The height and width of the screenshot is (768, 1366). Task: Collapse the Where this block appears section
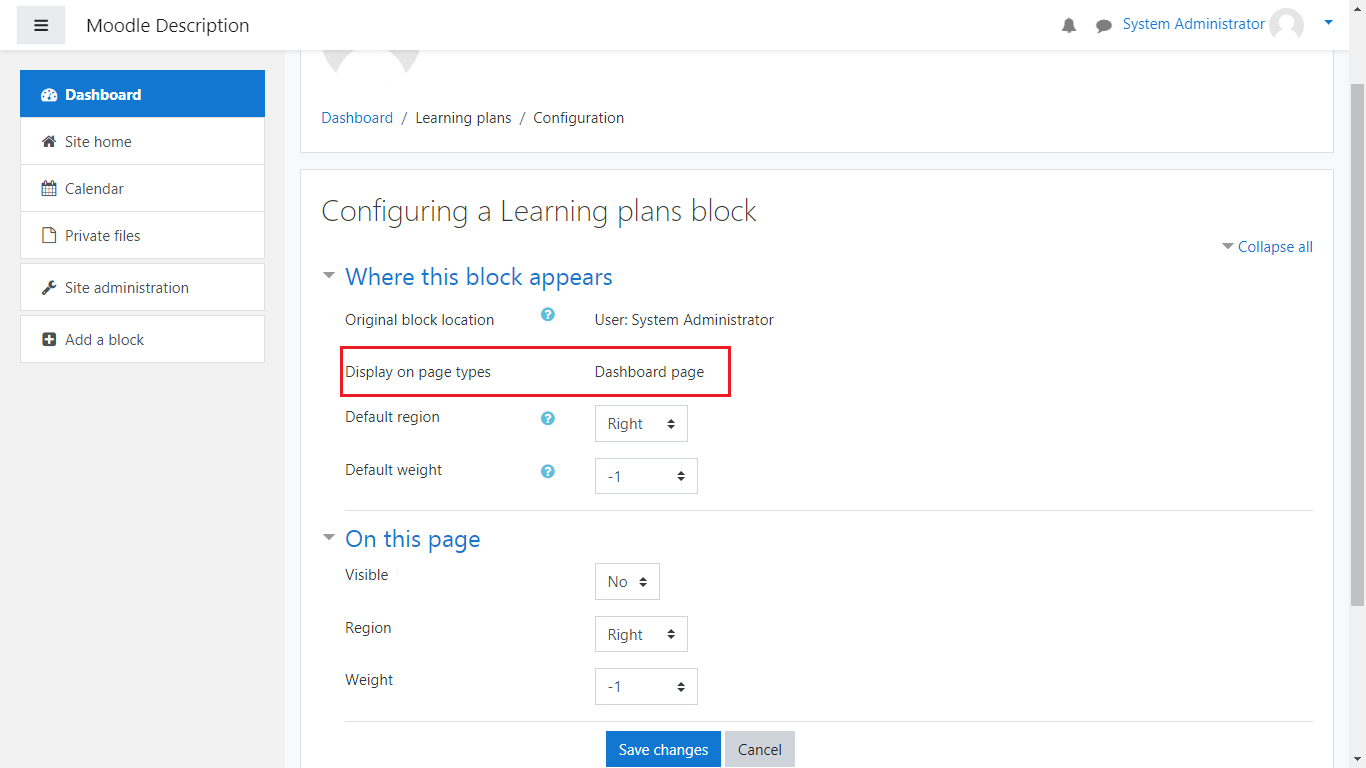478,277
